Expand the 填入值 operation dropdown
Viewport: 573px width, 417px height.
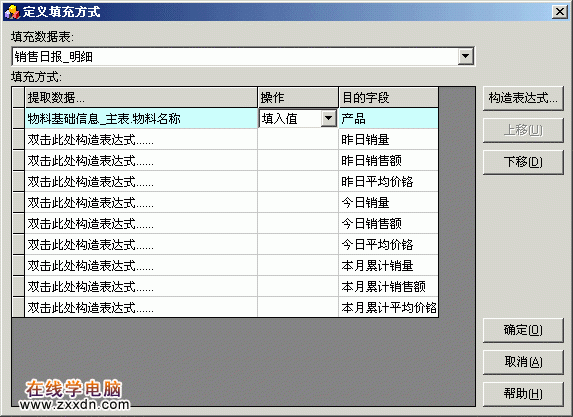[329, 118]
